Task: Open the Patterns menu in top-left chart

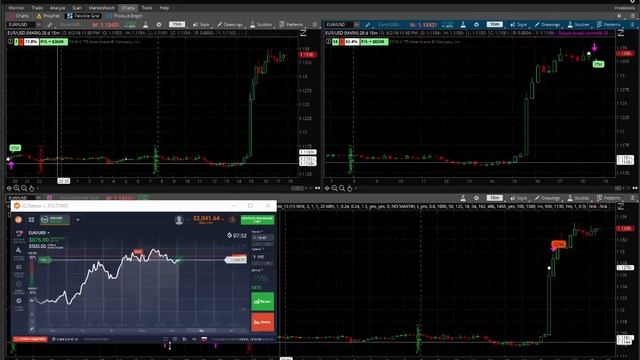Action: click(291, 24)
